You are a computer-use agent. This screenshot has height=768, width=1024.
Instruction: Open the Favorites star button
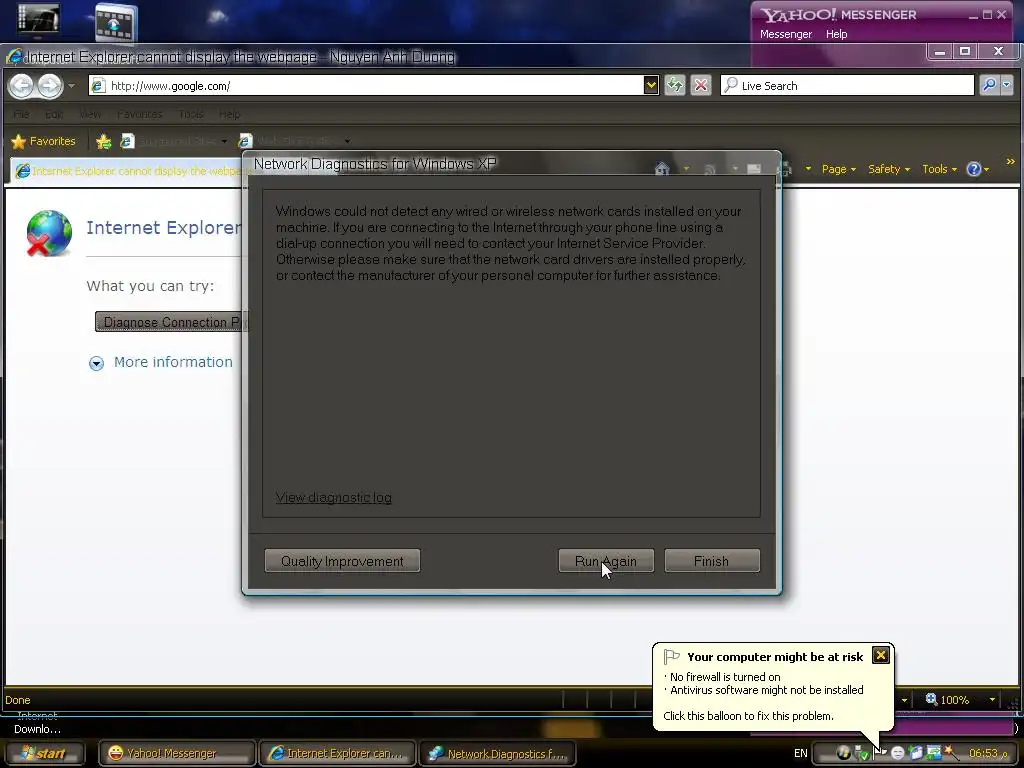click(x=44, y=141)
